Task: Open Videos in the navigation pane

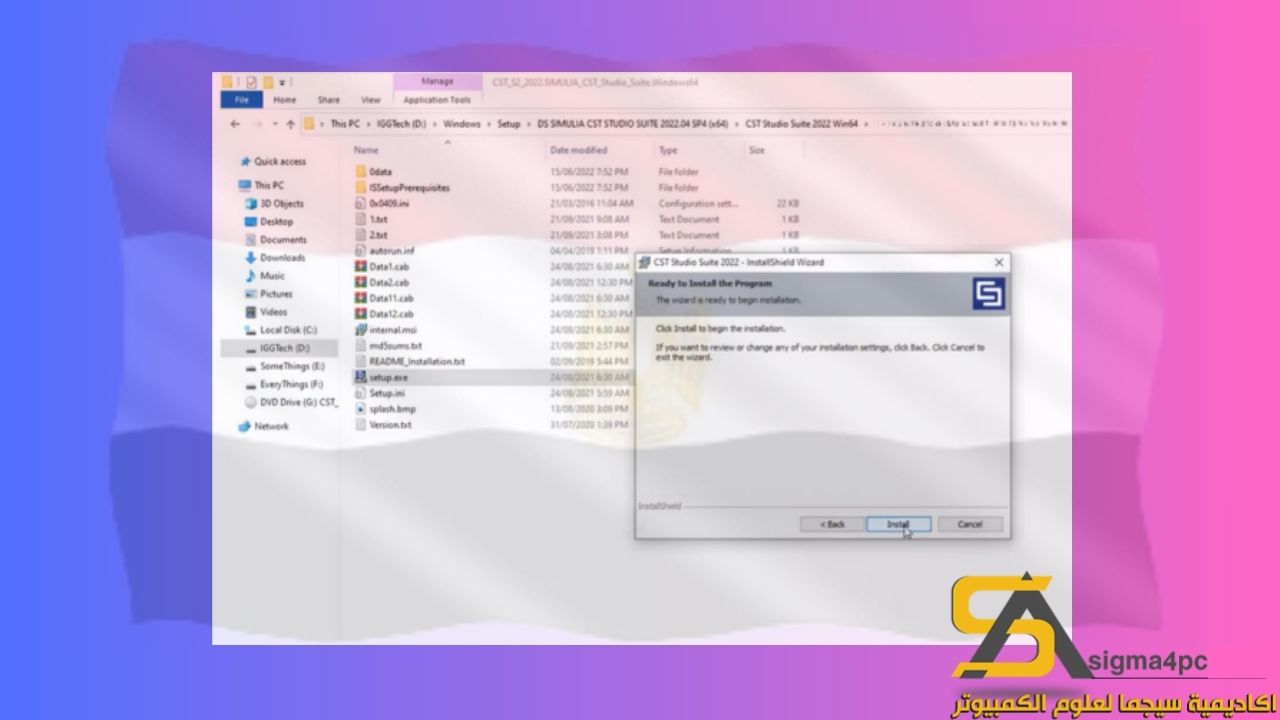Action: tap(273, 311)
